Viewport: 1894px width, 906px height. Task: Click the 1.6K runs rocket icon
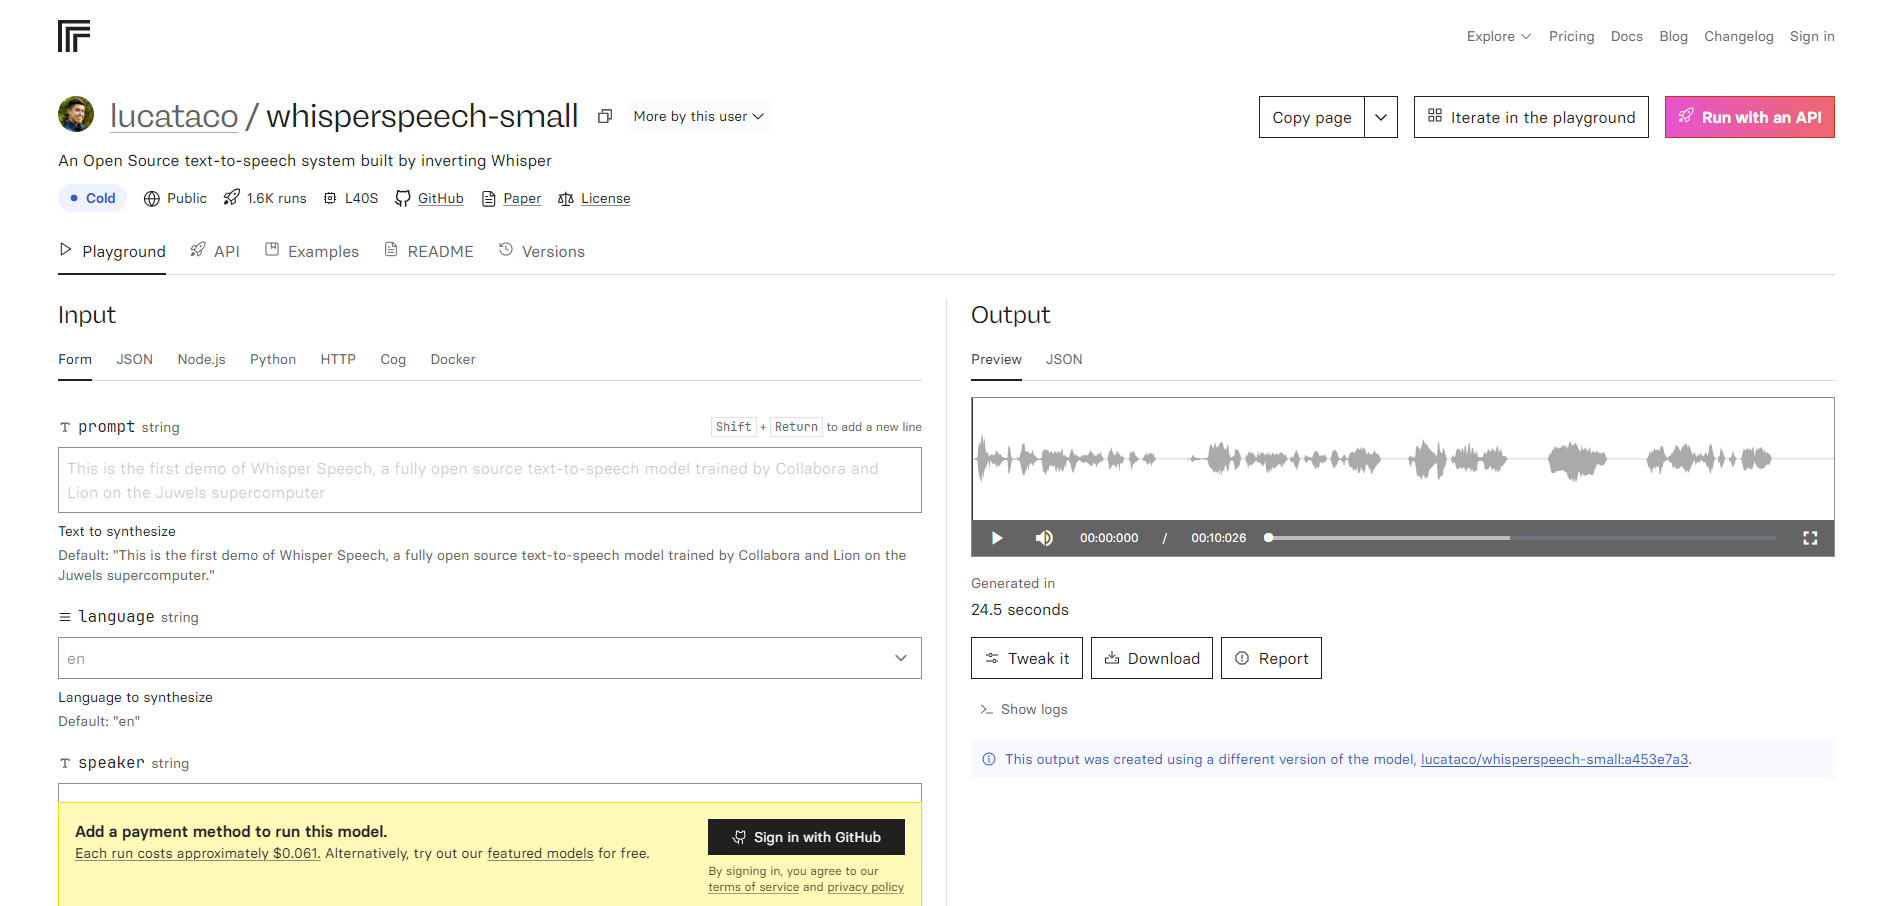[x=232, y=198]
